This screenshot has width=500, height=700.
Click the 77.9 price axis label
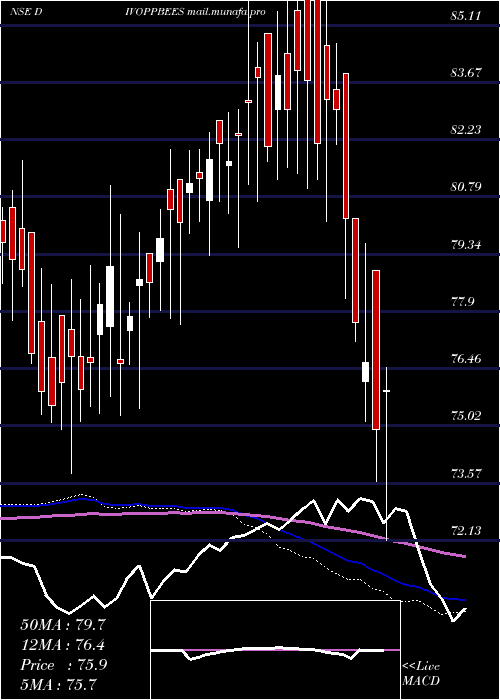click(462, 301)
